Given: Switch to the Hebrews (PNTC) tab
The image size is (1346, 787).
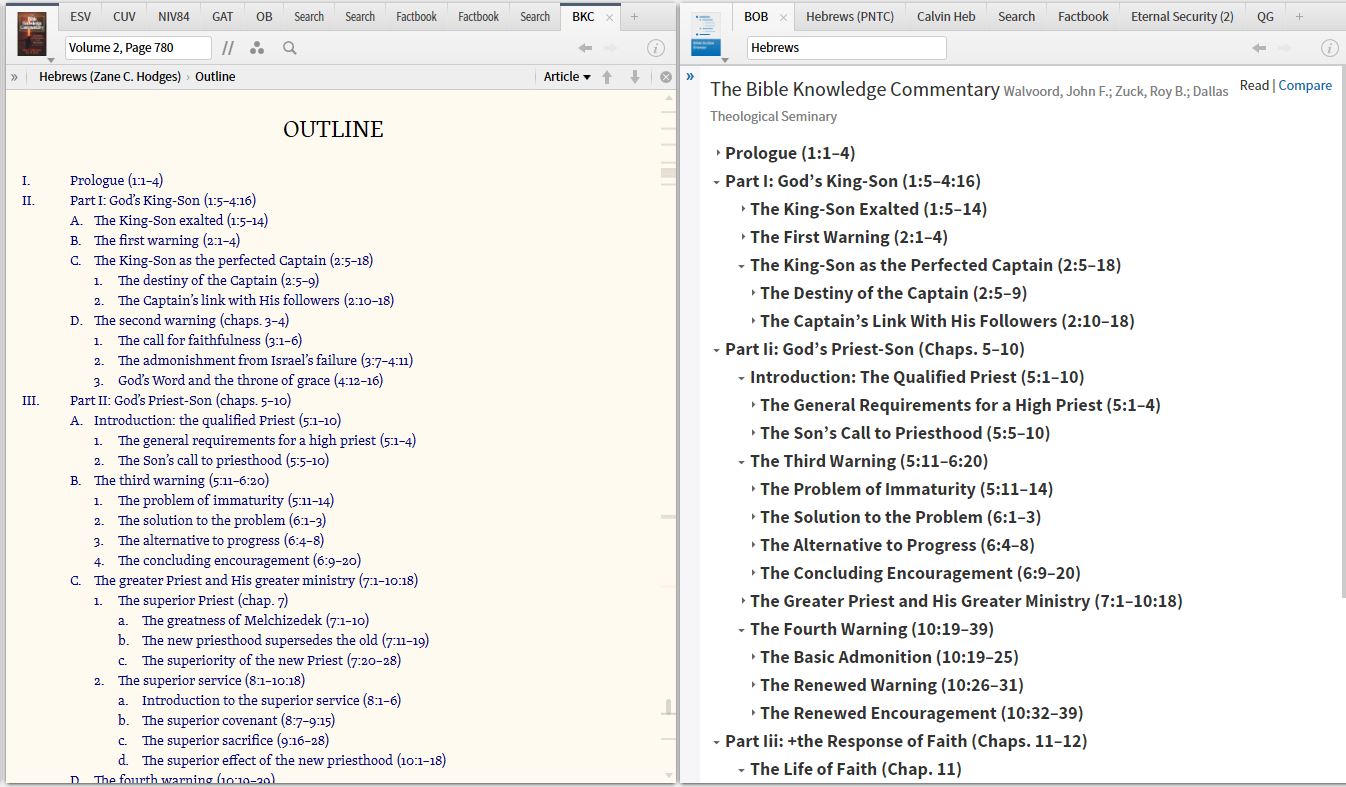Looking at the screenshot, I should coord(849,16).
